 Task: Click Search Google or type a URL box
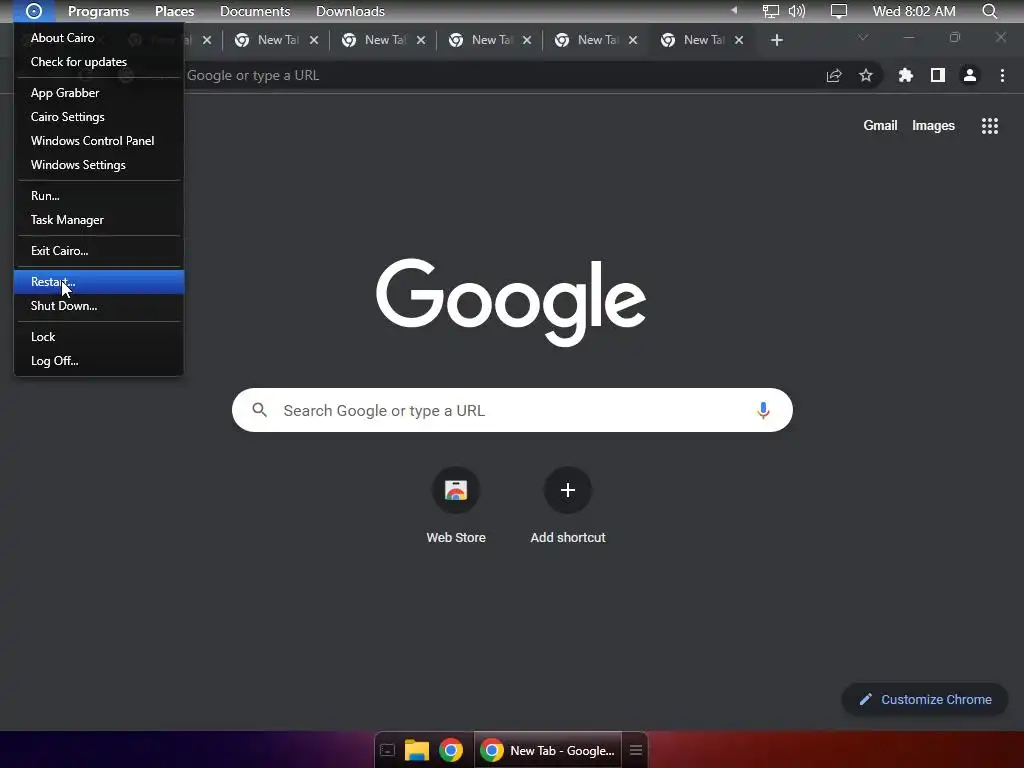(x=512, y=410)
